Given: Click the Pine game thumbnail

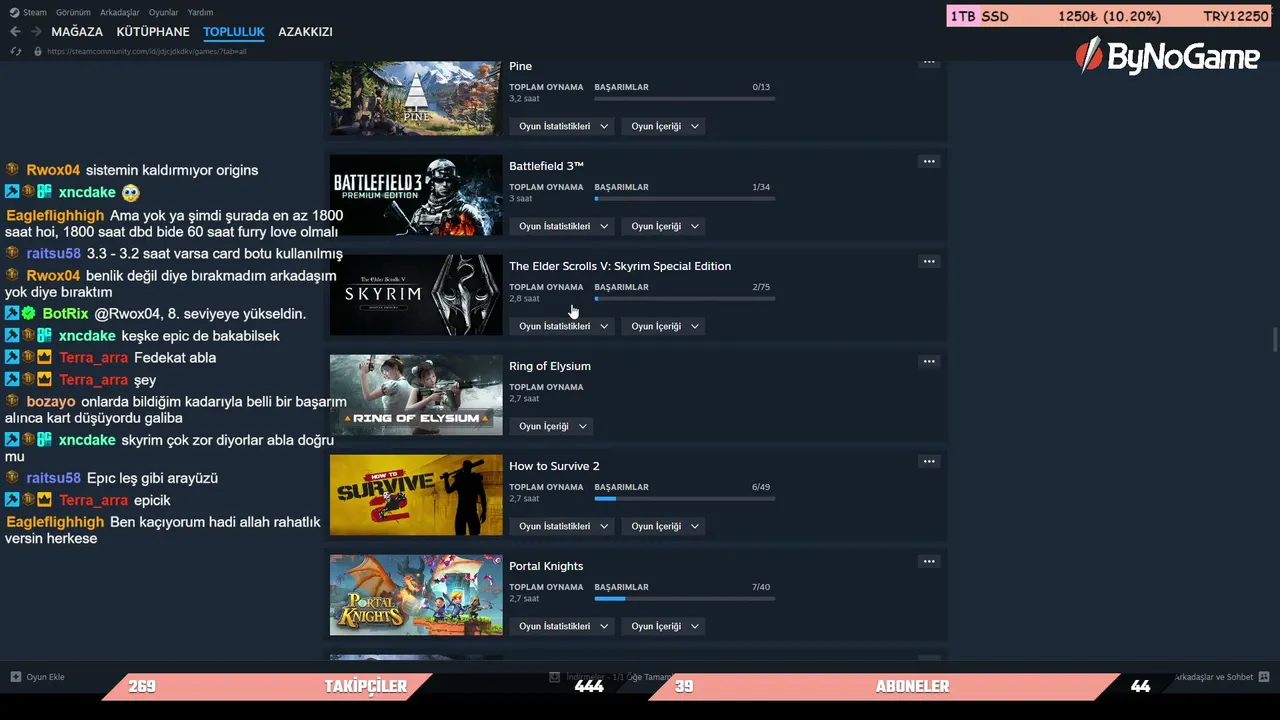Looking at the screenshot, I should tap(416, 98).
